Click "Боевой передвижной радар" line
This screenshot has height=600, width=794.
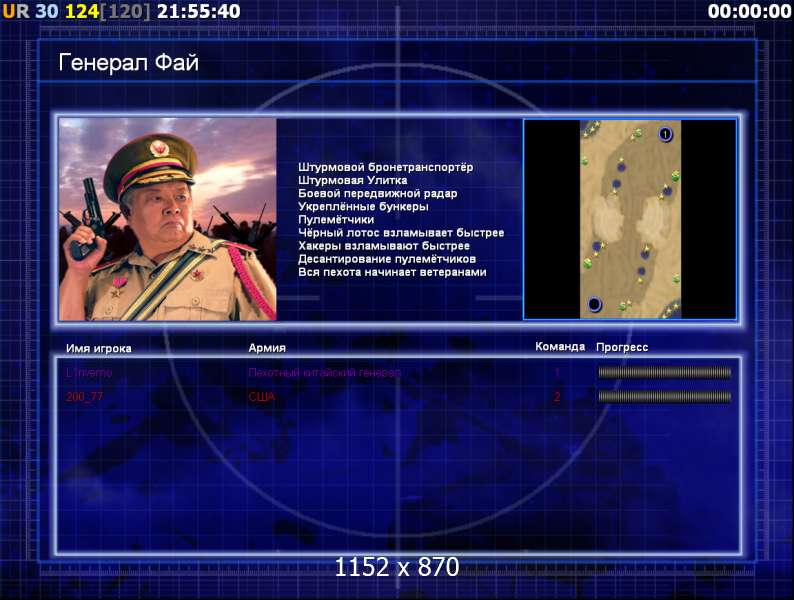[377, 193]
